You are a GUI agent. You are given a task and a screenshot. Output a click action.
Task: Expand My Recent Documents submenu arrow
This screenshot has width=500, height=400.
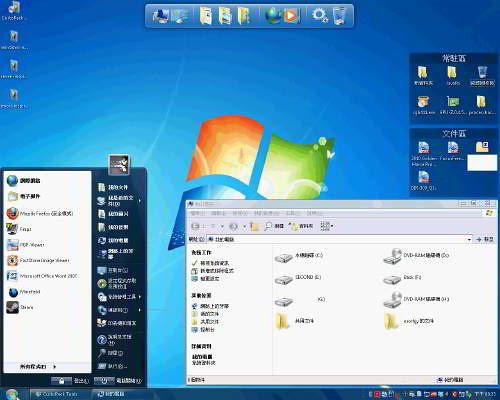tap(140, 200)
